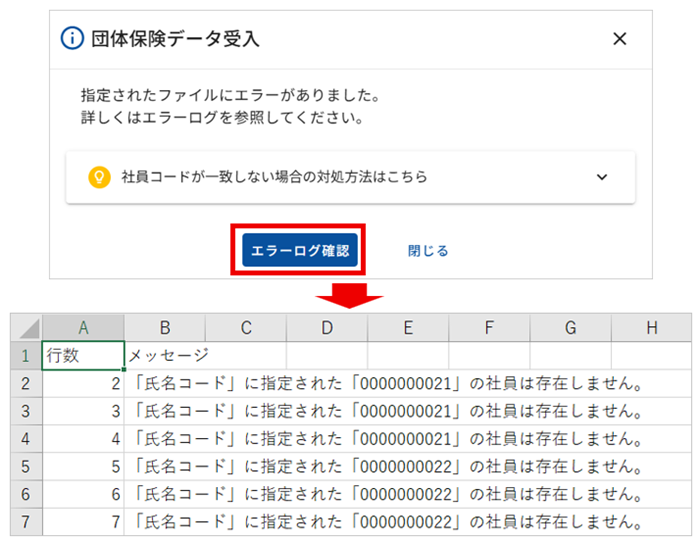Select column E header
Image resolution: width=700 pixels, height=543 pixels.
(x=408, y=328)
